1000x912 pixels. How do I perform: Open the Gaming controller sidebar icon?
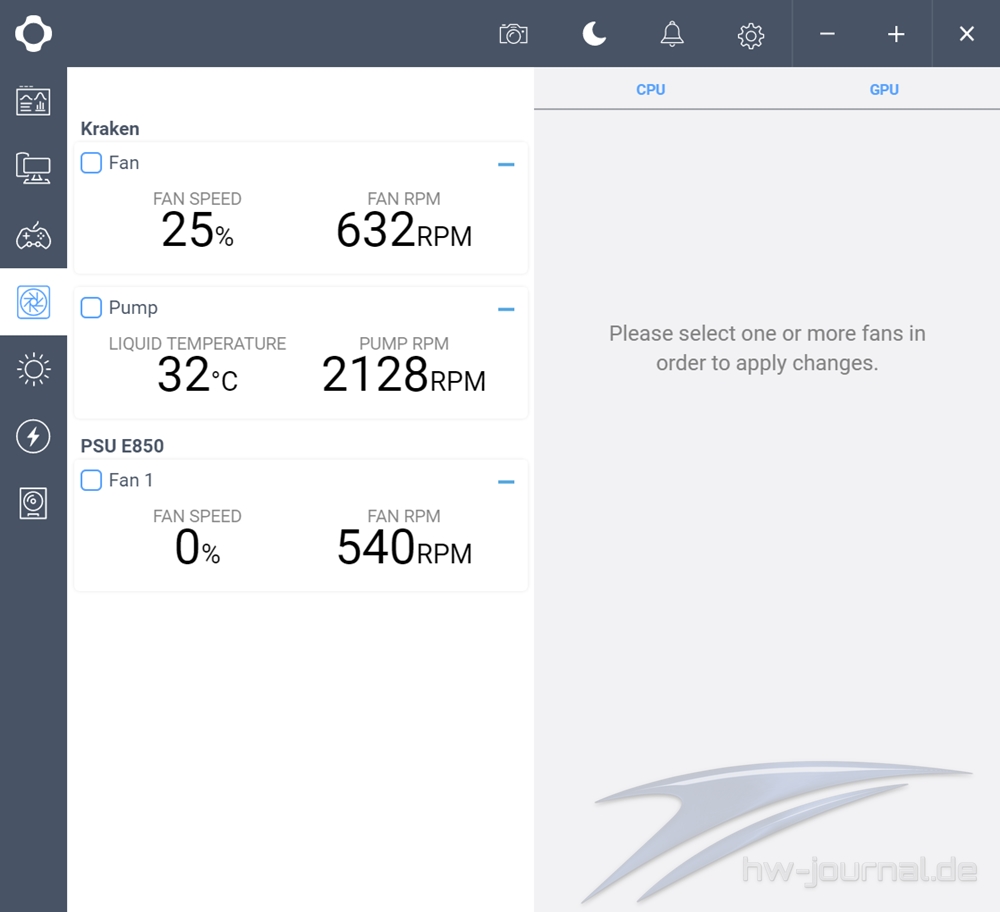tap(33, 235)
